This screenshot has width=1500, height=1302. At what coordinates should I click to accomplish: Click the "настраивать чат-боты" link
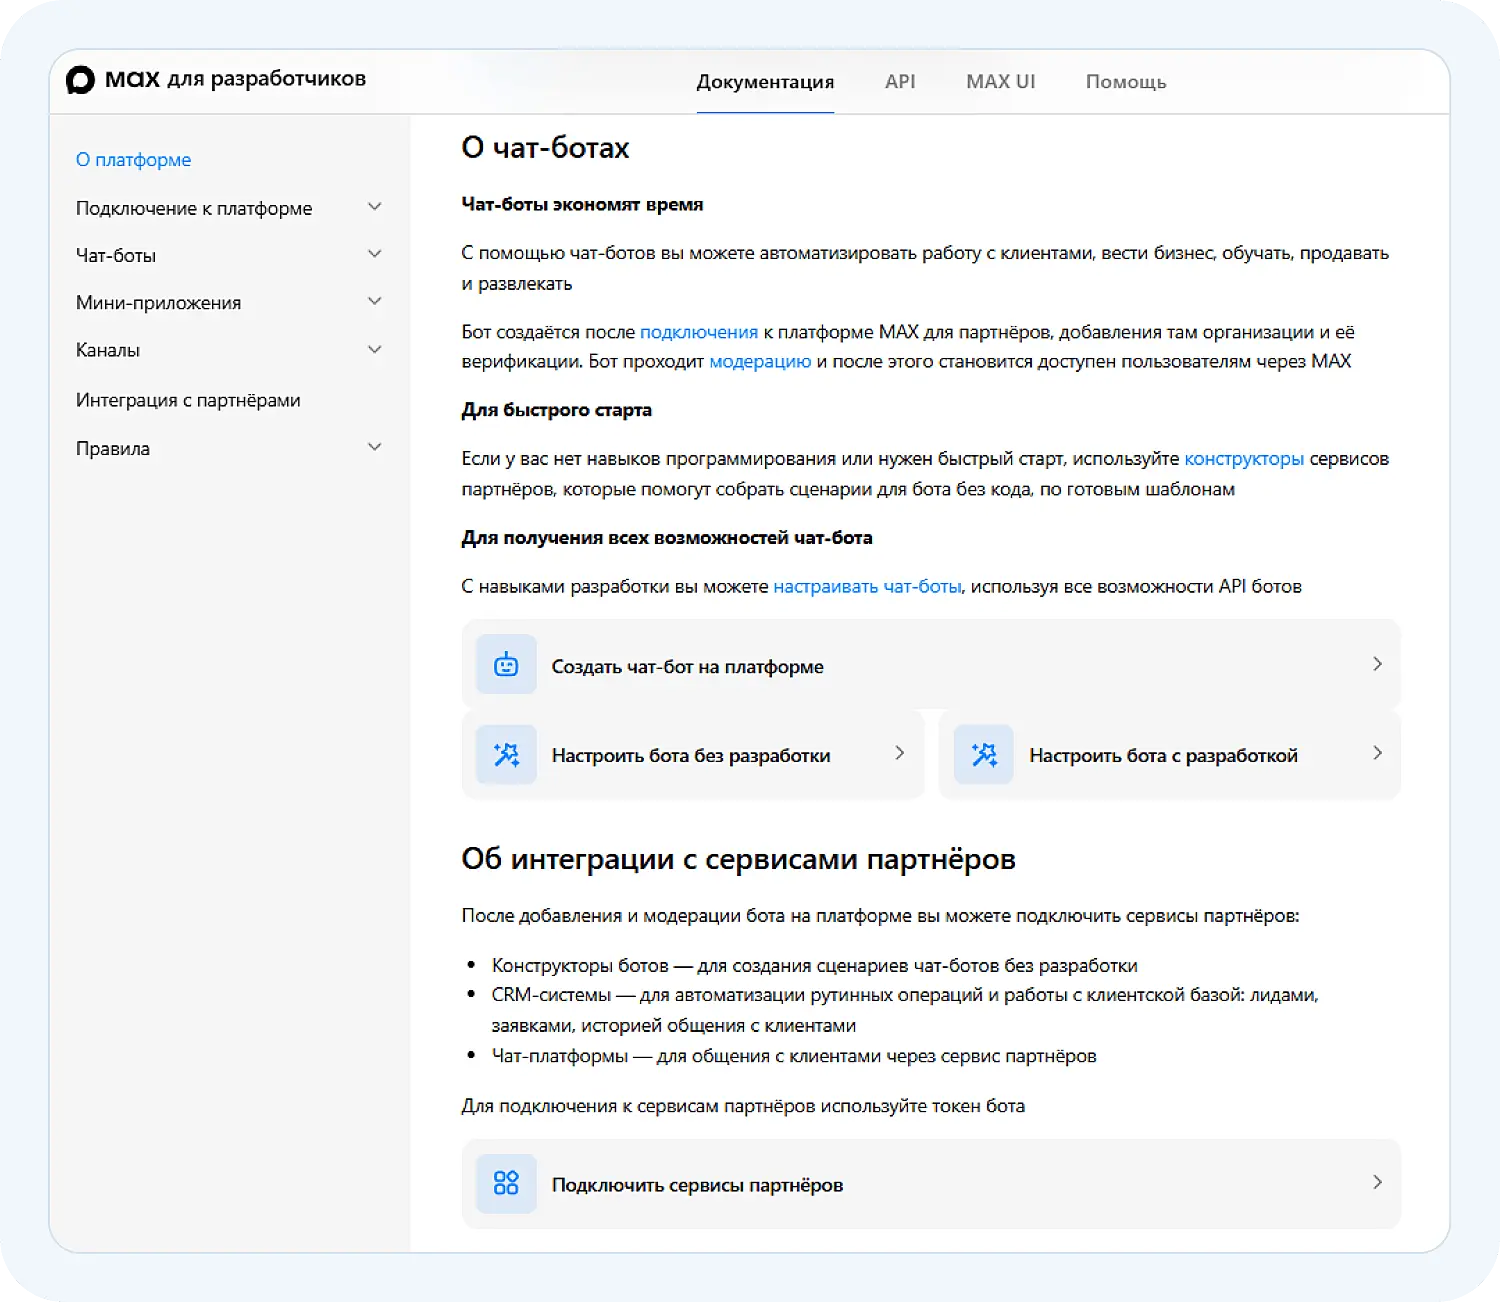[x=867, y=587]
